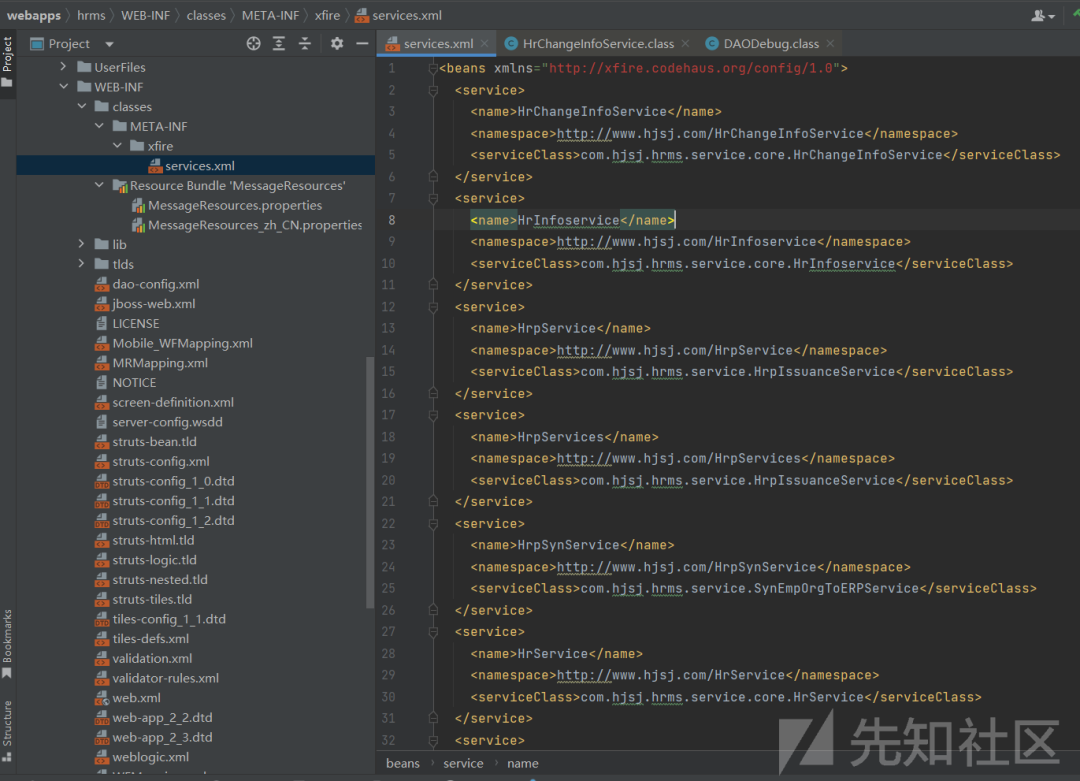This screenshot has height=781, width=1080.
Task: Click the lib folder icon
Action: (x=102, y=244)
